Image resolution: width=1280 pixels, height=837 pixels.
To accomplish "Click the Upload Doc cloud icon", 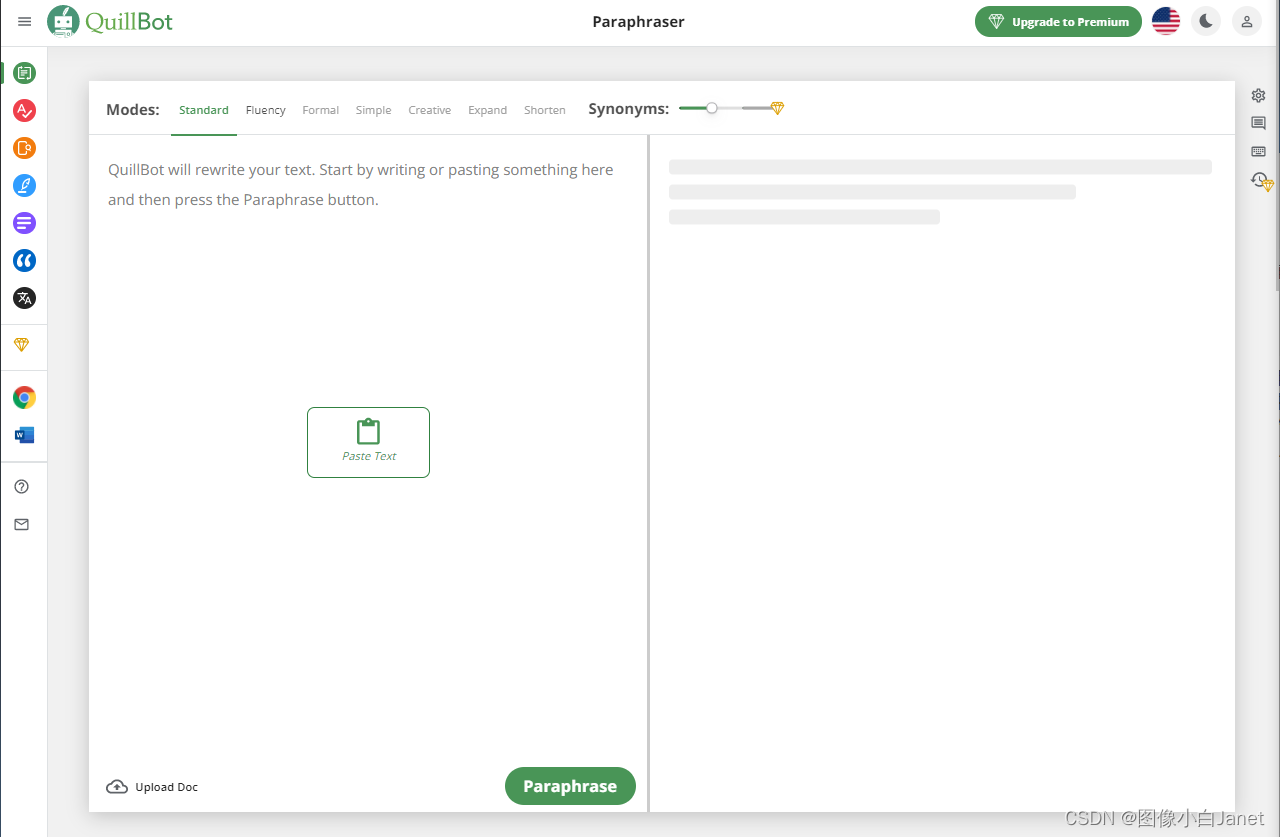I will point(117,787).
